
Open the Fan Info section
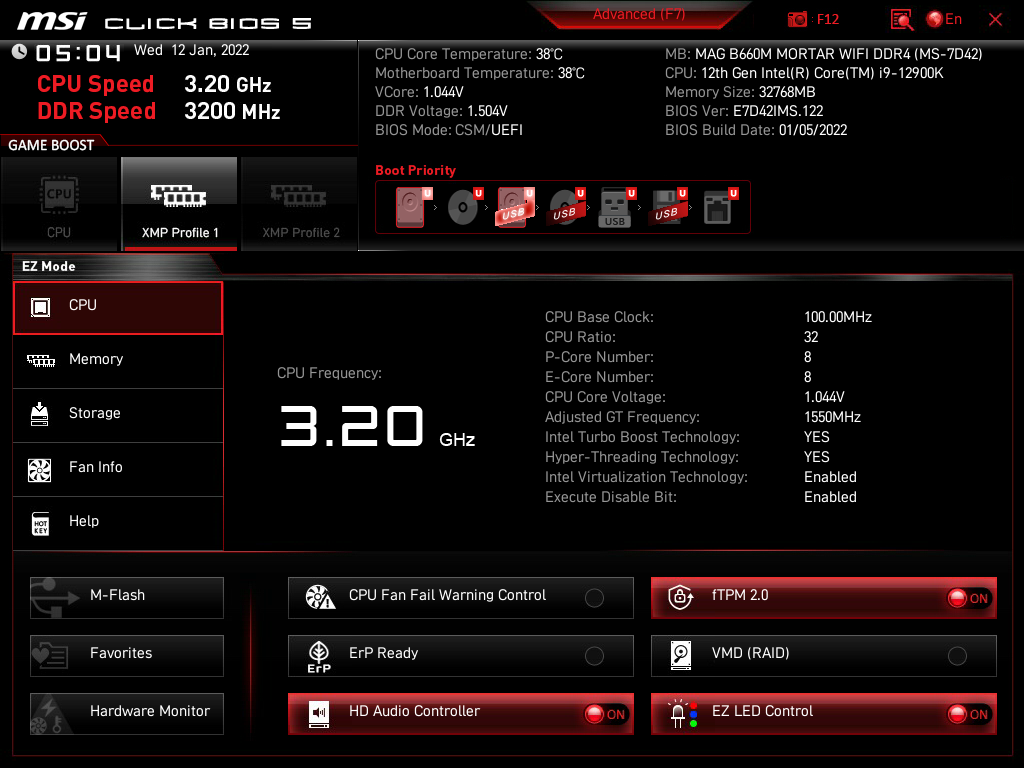pyautogui.click(x=118, y=470)
